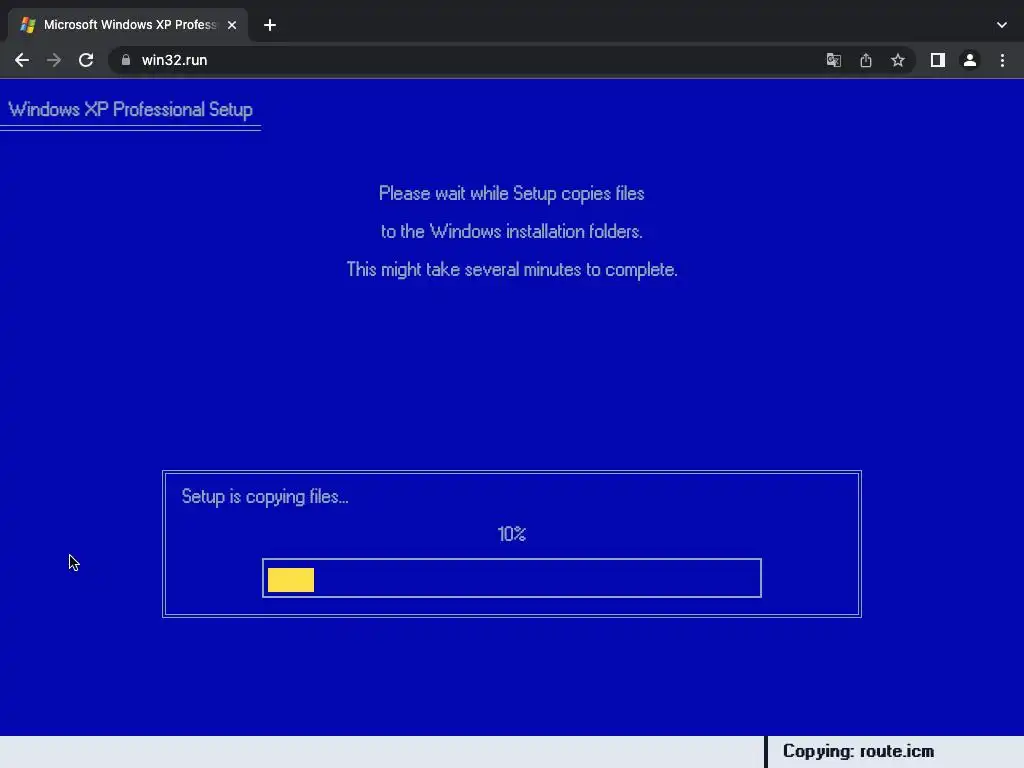Click 'Please wait while Setup copies files'

coord(511,193)
